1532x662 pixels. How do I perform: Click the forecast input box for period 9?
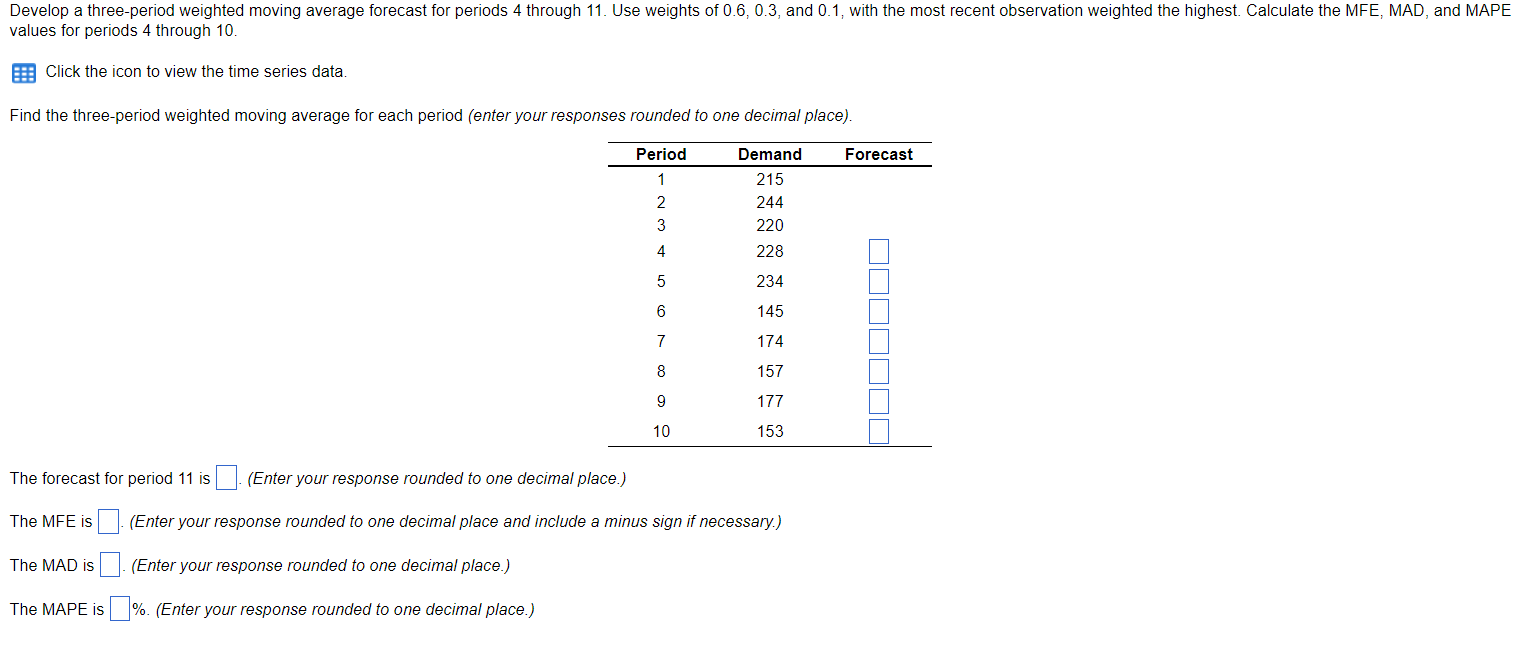click(x=878, y=401)
